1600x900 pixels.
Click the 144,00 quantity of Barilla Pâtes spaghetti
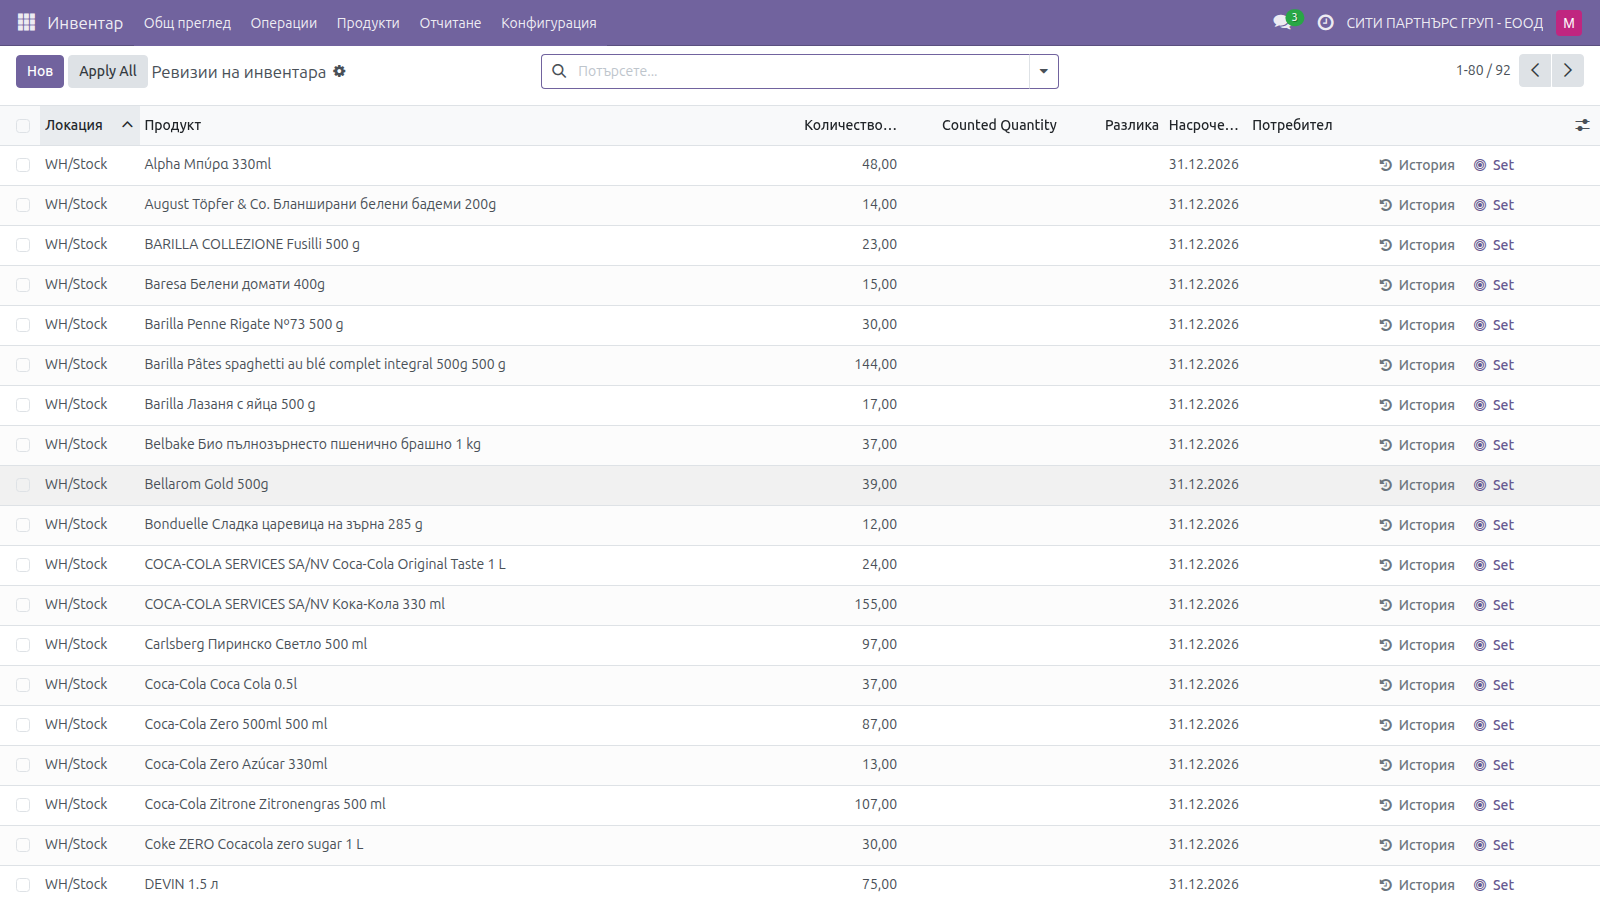876,364
